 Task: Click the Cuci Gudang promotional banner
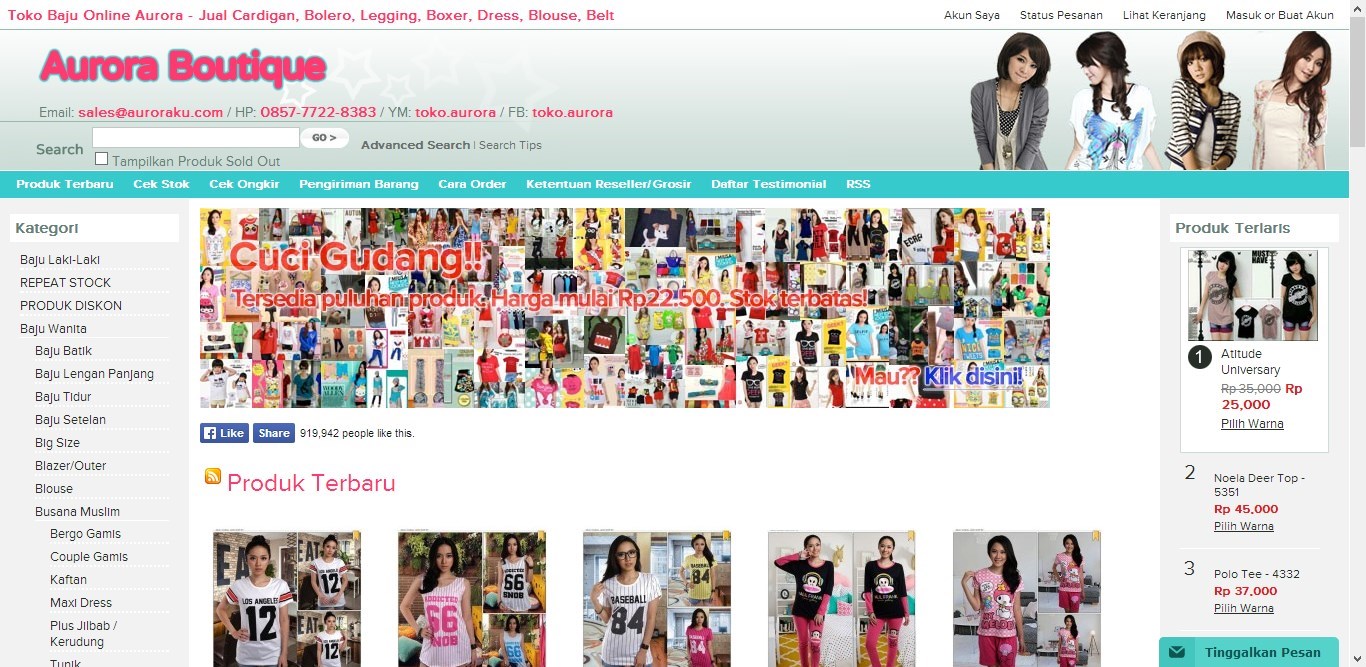[x=625, y=308]
